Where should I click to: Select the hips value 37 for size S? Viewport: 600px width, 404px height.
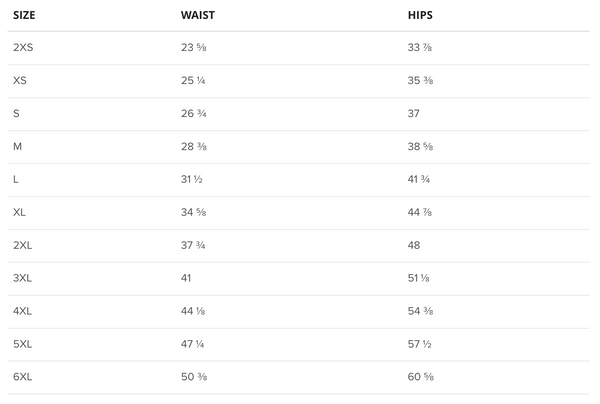[x=414, y=114]
